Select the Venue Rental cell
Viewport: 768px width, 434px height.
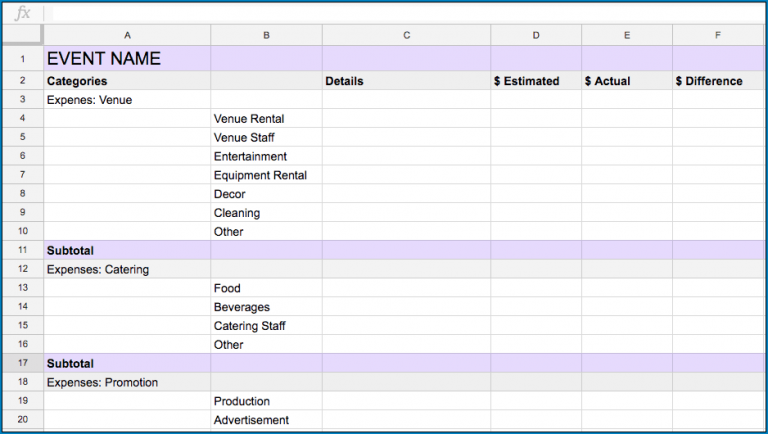point(266,119)
